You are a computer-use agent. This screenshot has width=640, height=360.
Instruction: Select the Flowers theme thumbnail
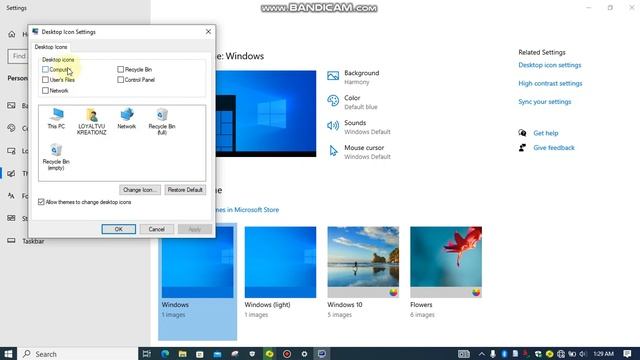tap(446, 262)
